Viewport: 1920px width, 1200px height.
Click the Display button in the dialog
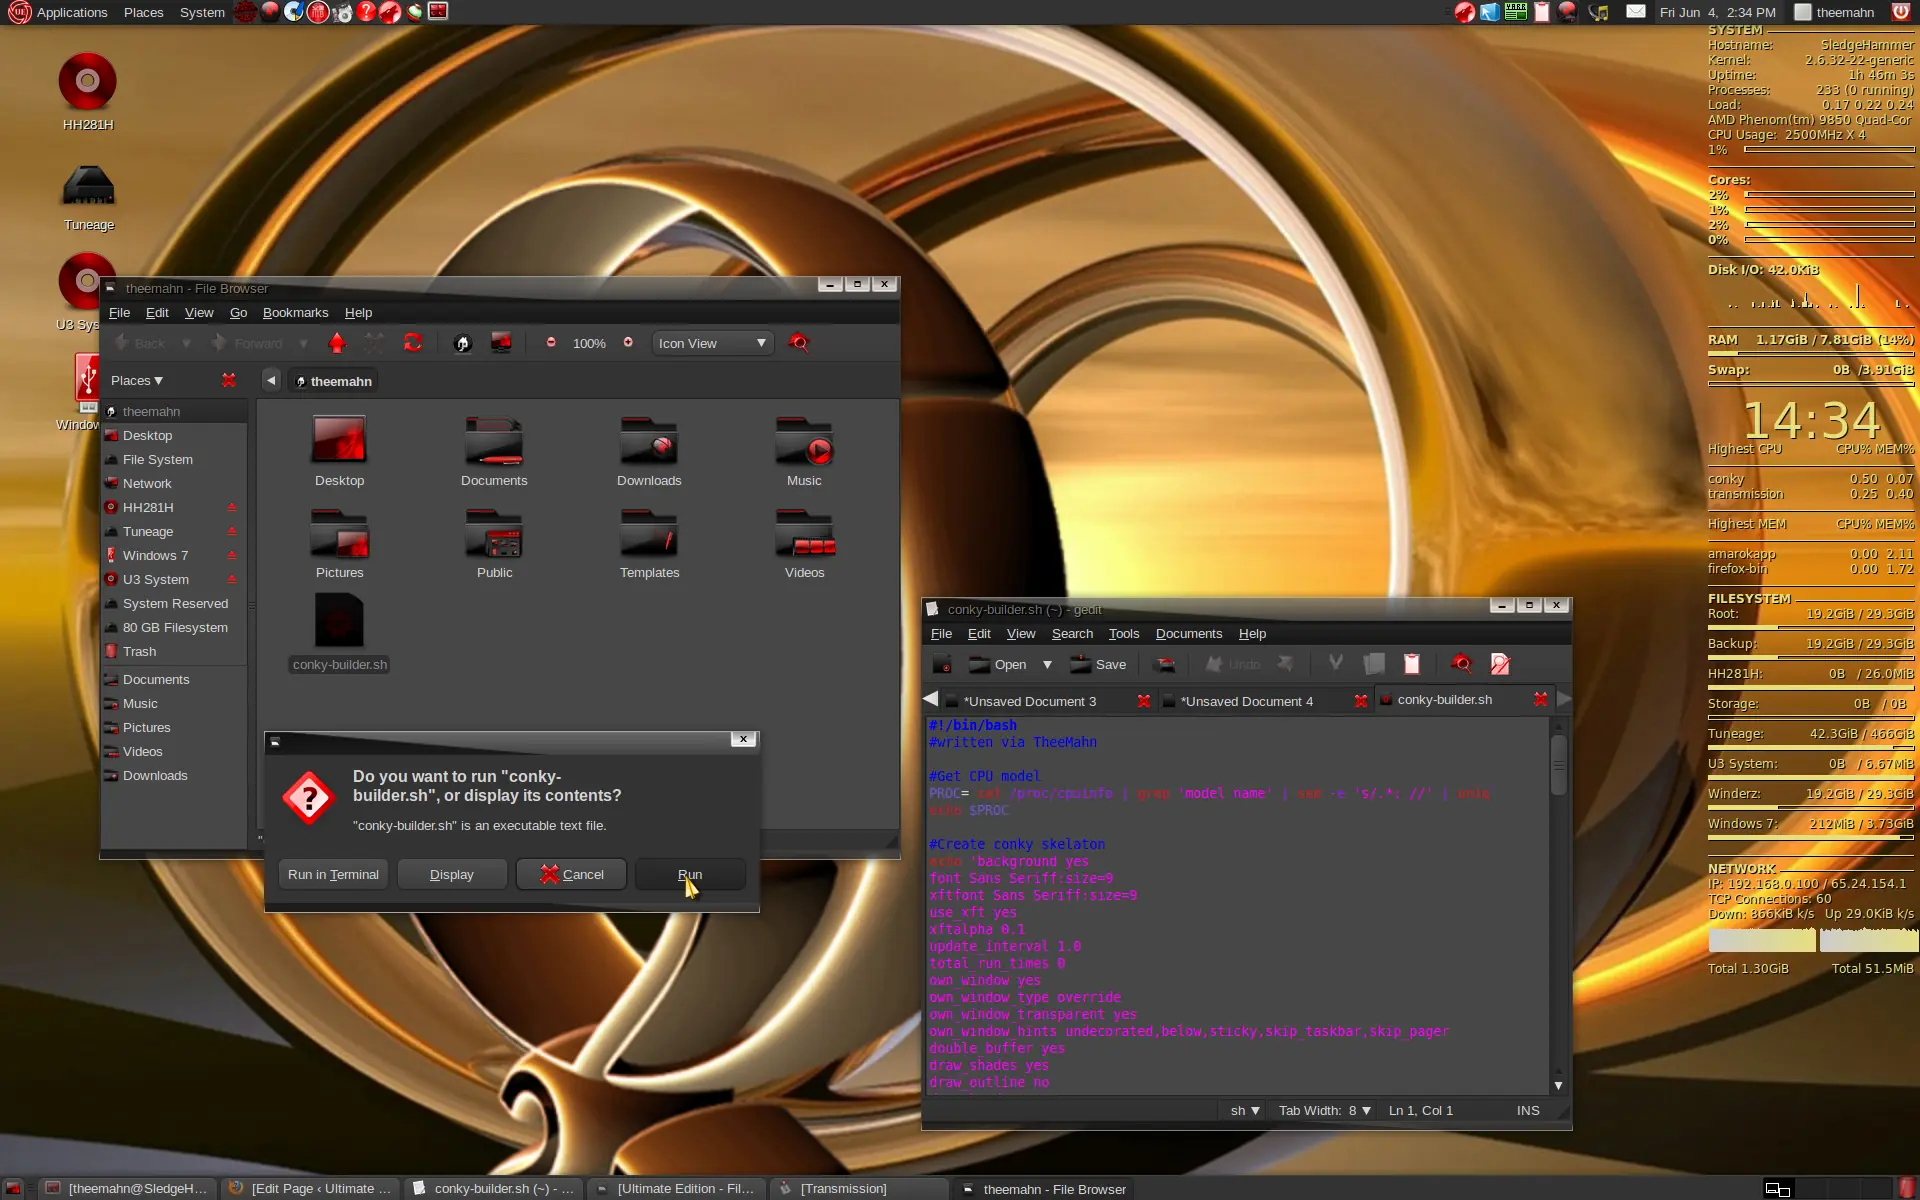point(452,874)
